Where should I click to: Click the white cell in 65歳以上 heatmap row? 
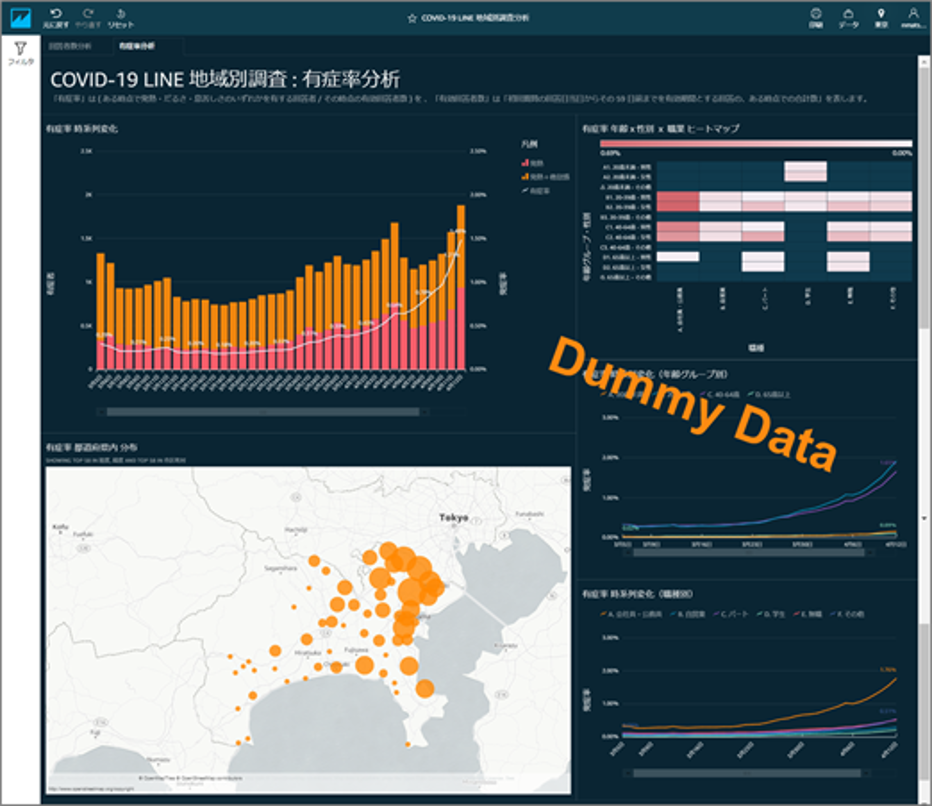(678, 257)
